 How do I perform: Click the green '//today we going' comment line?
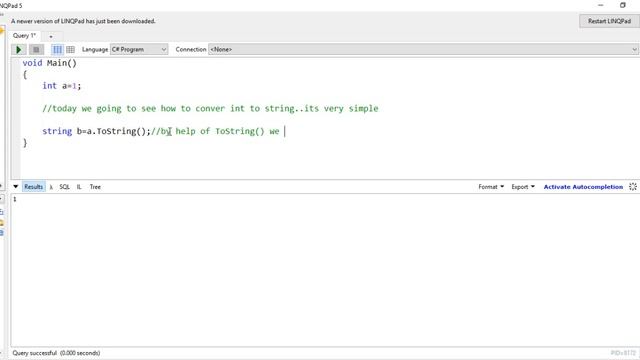[x=210, y=109]
